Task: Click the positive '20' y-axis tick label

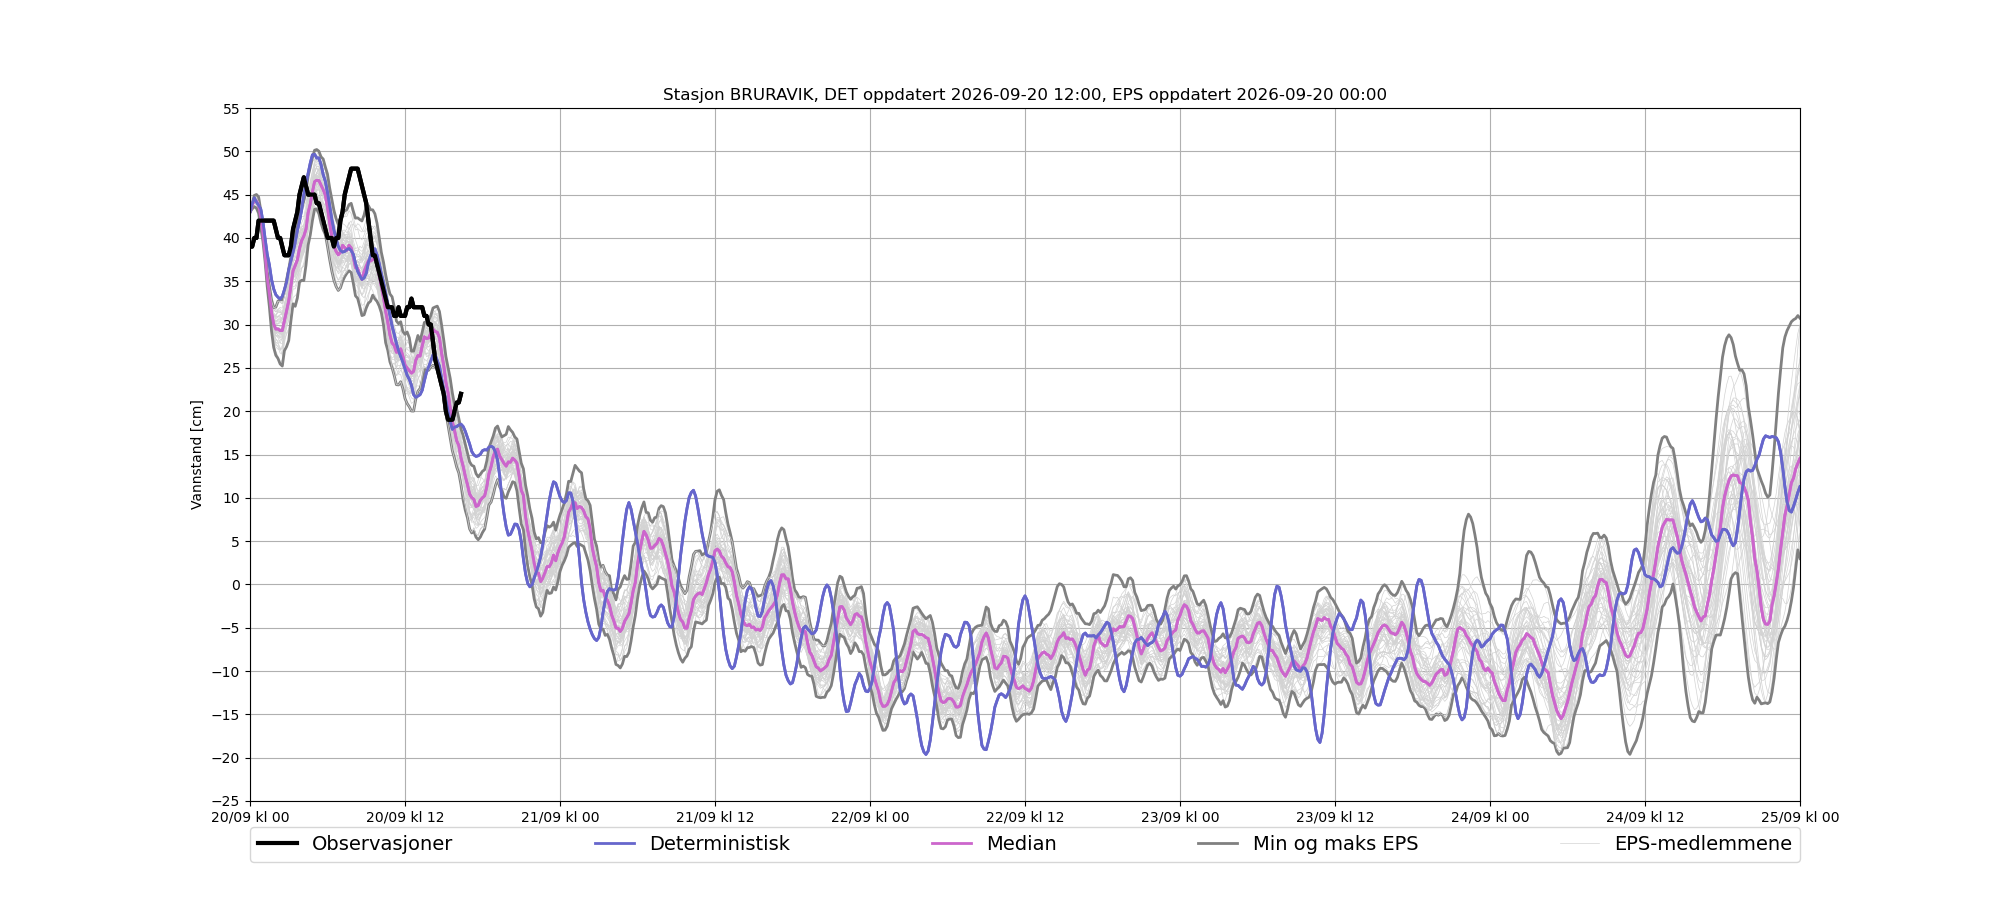Action: coord(231,412)
